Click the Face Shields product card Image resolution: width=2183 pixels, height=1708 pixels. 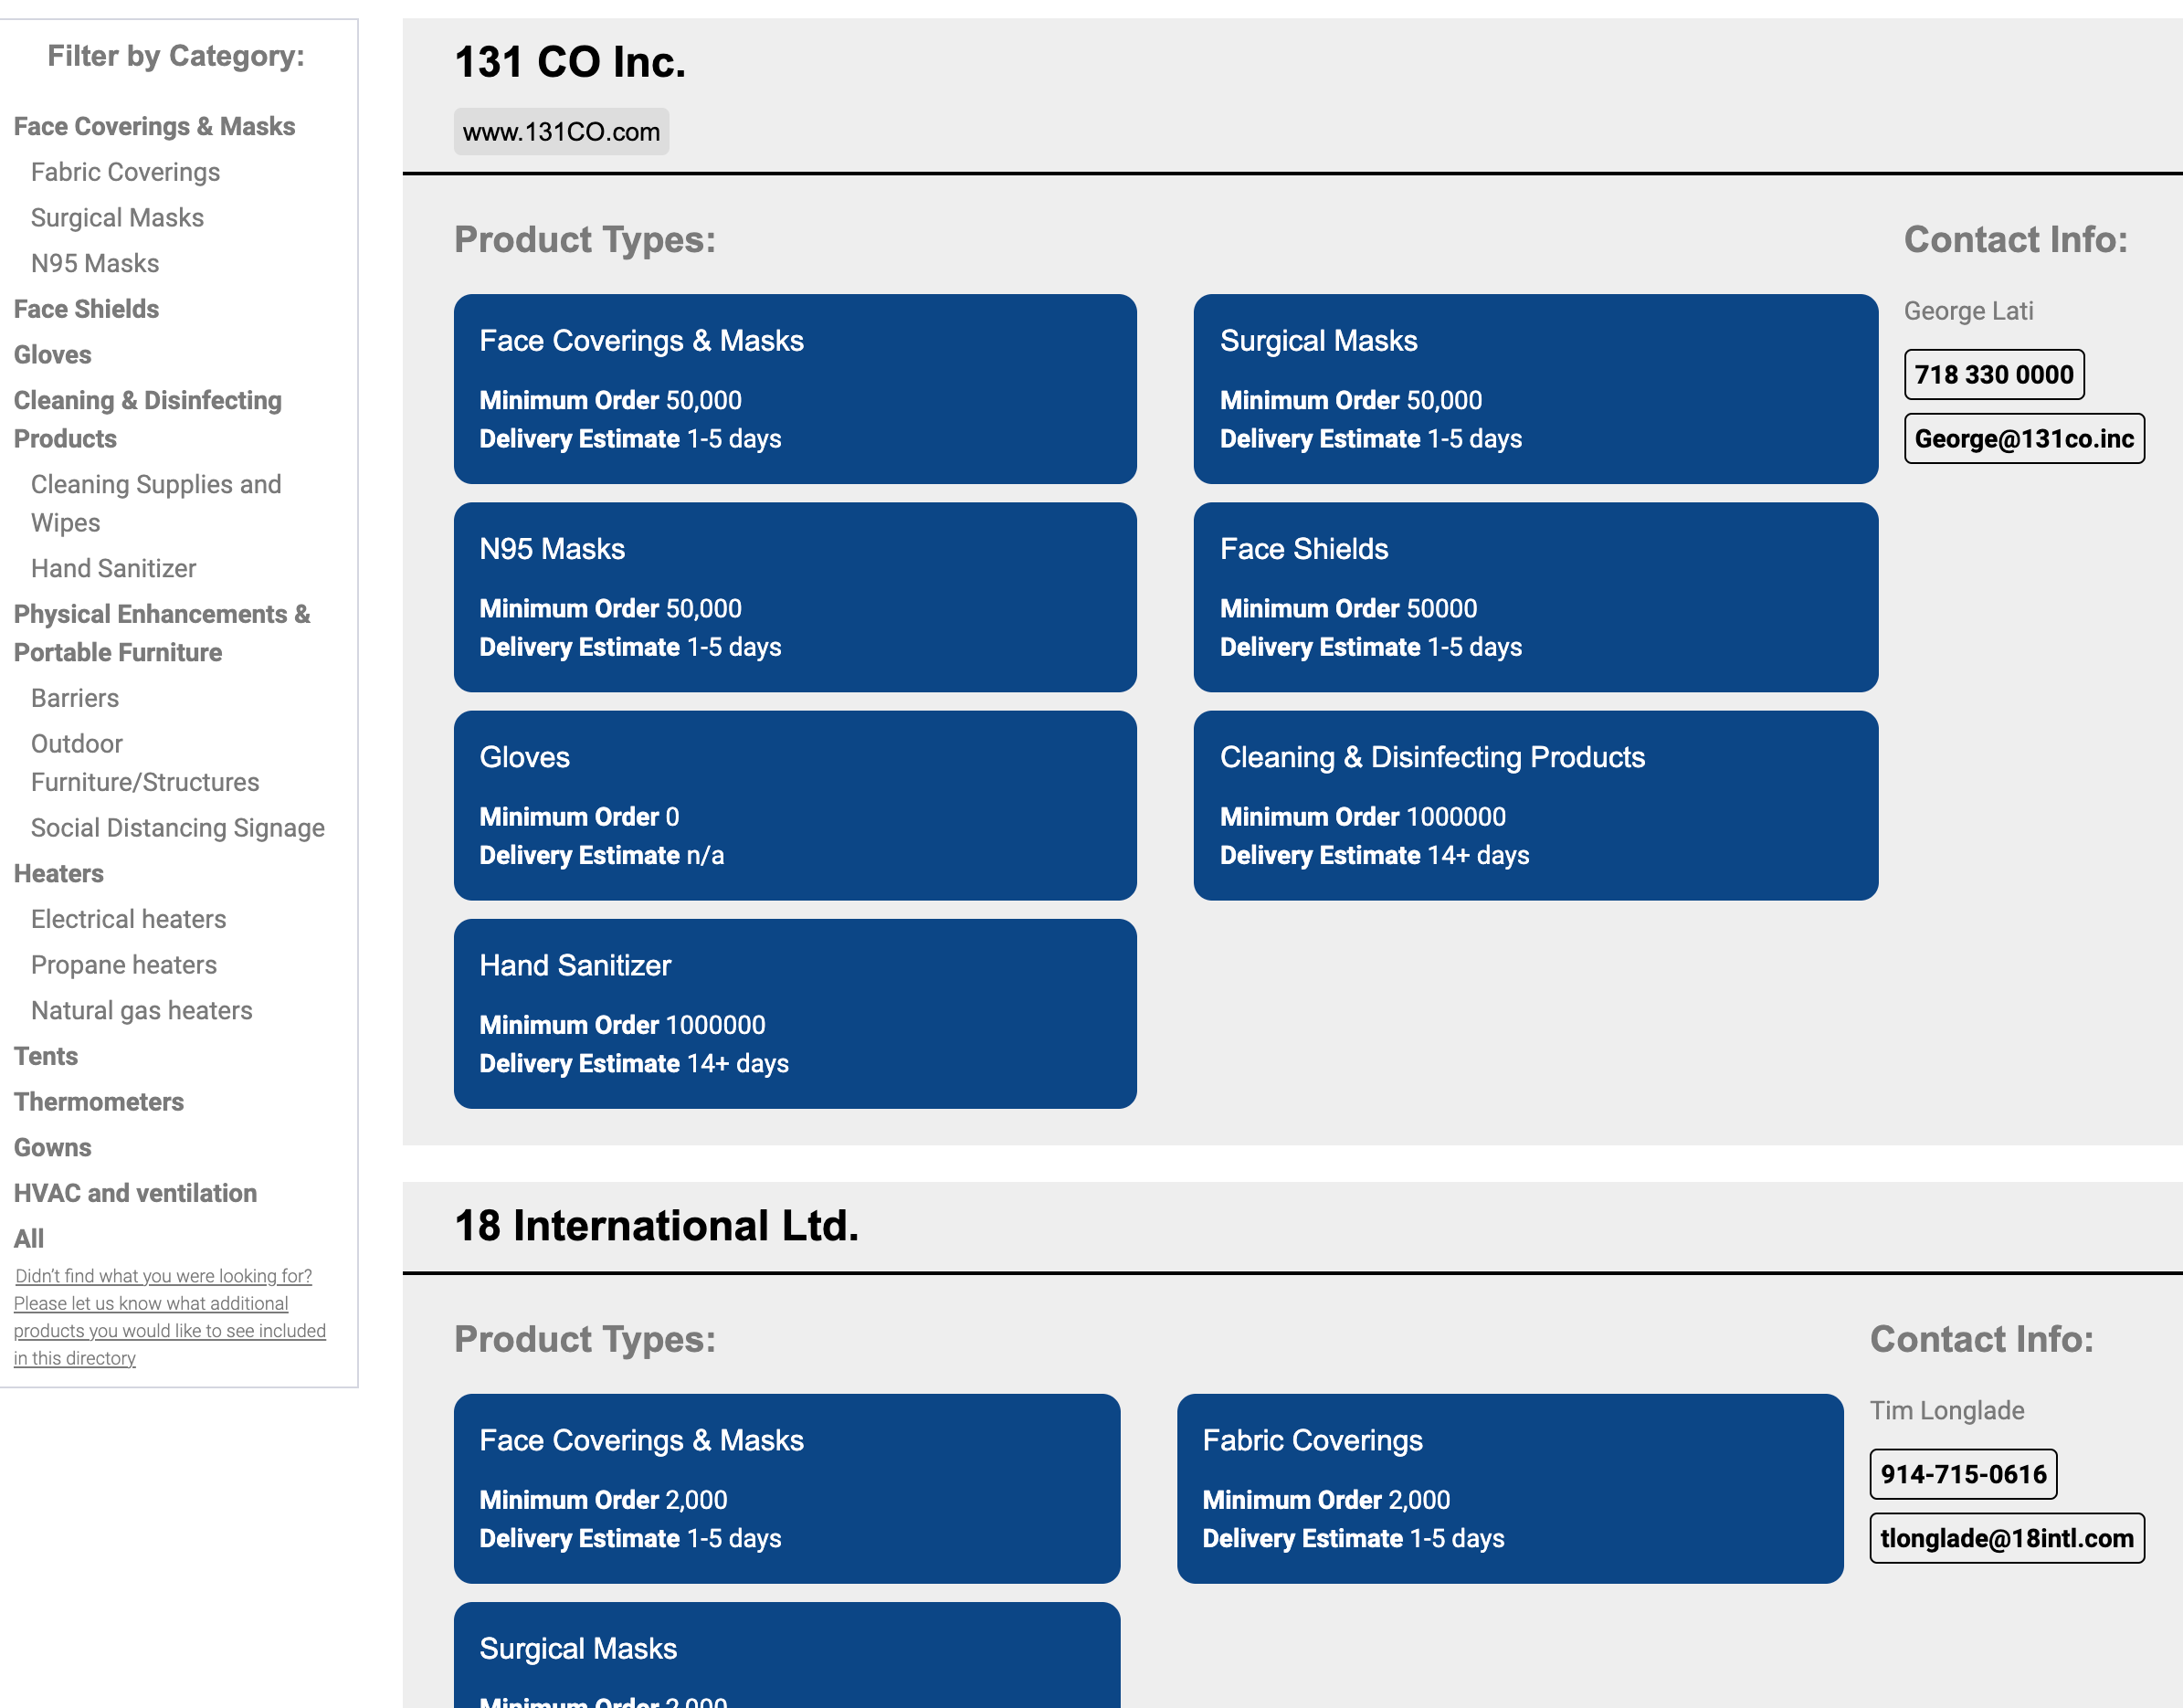click(1535, 597)
